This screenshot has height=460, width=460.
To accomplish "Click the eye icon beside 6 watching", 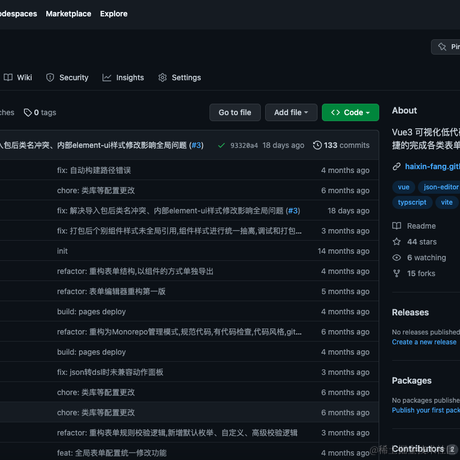I will 397,258.
